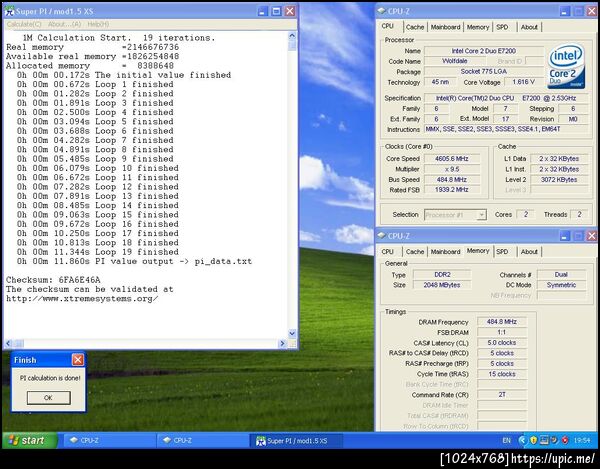Image resolution: width=600 pixels, height=469 pixels.
Task: Expand hidden tray icons with the arrow
Action: pyautogui.click(x=522, y=440)
